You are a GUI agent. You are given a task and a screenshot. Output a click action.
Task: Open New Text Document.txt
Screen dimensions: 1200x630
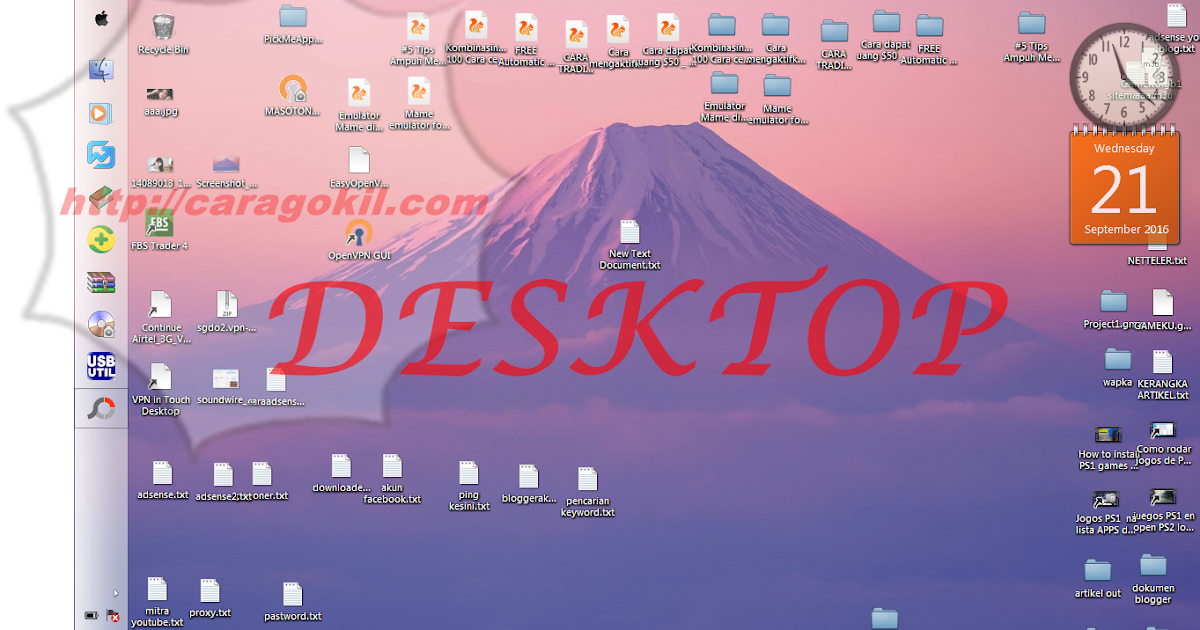[629, 232]
